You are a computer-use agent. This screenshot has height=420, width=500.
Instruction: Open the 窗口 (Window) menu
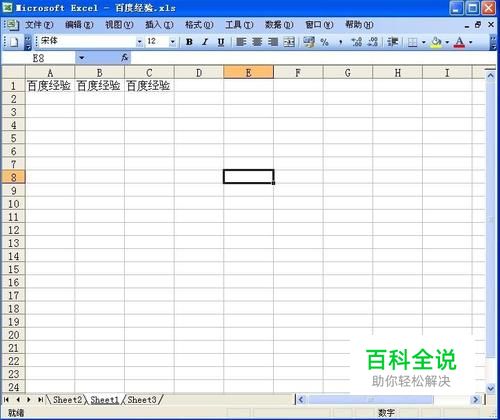[x=319, y=25]
